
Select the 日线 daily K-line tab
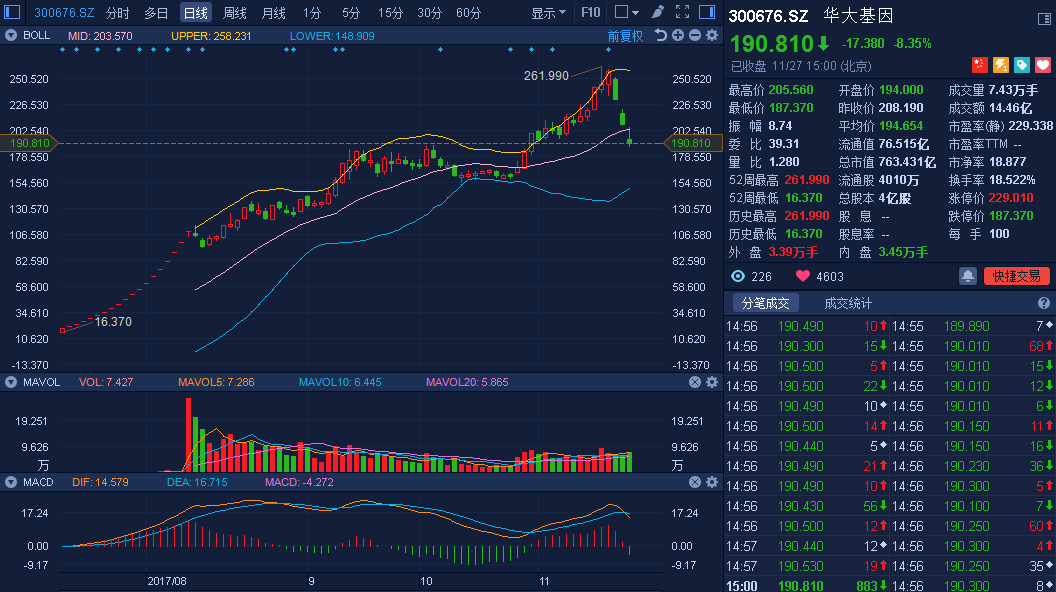coord(196,13)
